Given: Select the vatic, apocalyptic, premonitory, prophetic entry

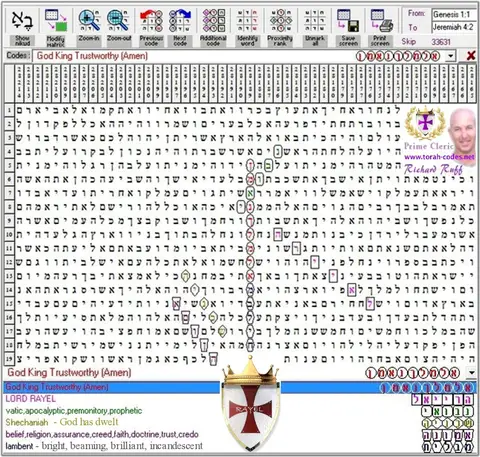Looking at the screenshot, I should [74, 411].
